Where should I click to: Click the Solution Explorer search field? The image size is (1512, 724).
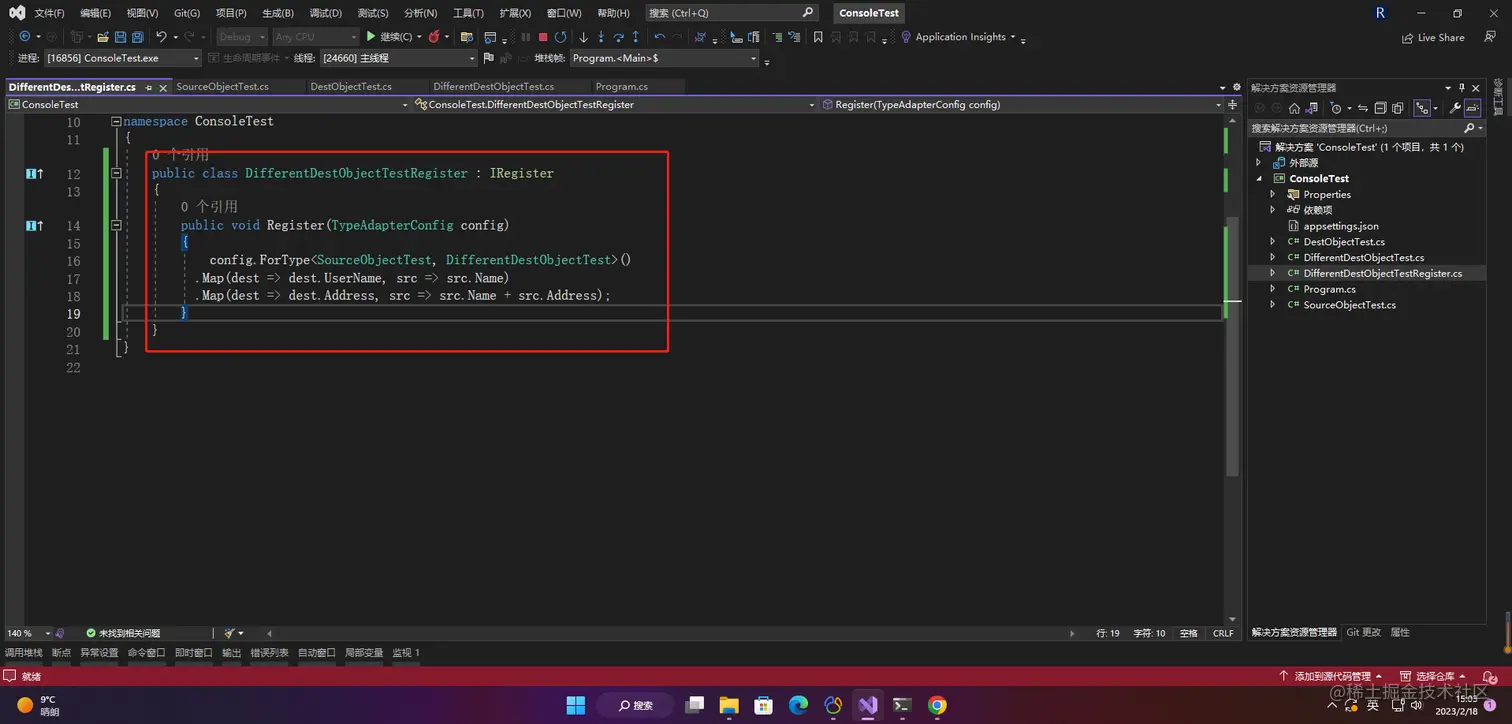(1367, 128)
